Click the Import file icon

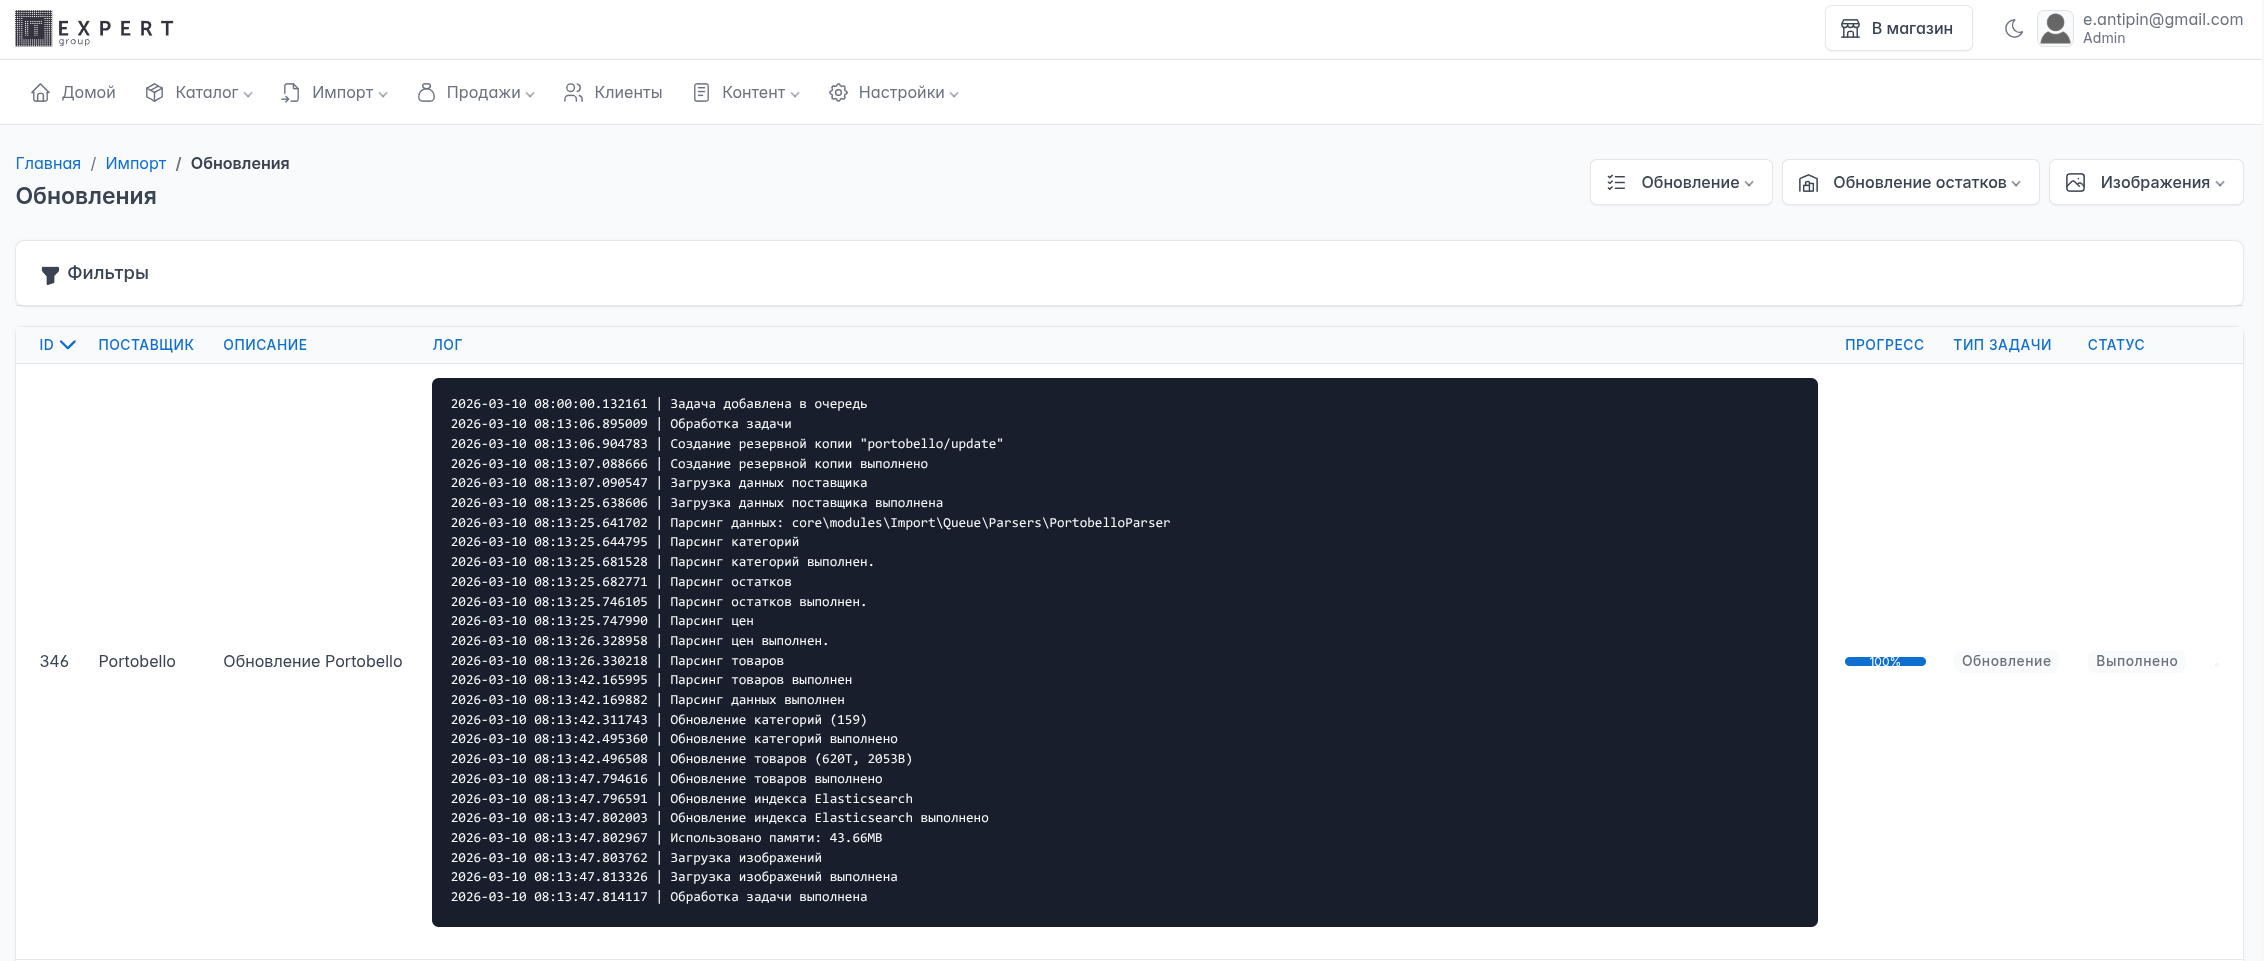click(290, 93)
